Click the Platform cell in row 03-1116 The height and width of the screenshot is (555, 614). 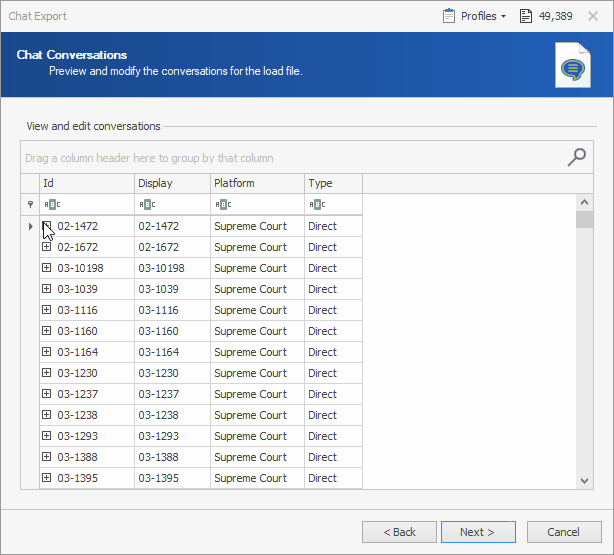tap(257, 310)
